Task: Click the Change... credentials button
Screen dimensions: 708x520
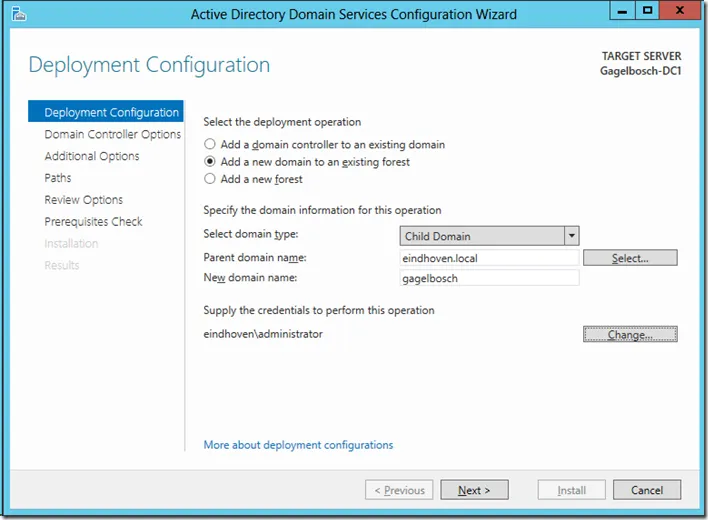Action: pyautogui.click(x=630, y=334)
